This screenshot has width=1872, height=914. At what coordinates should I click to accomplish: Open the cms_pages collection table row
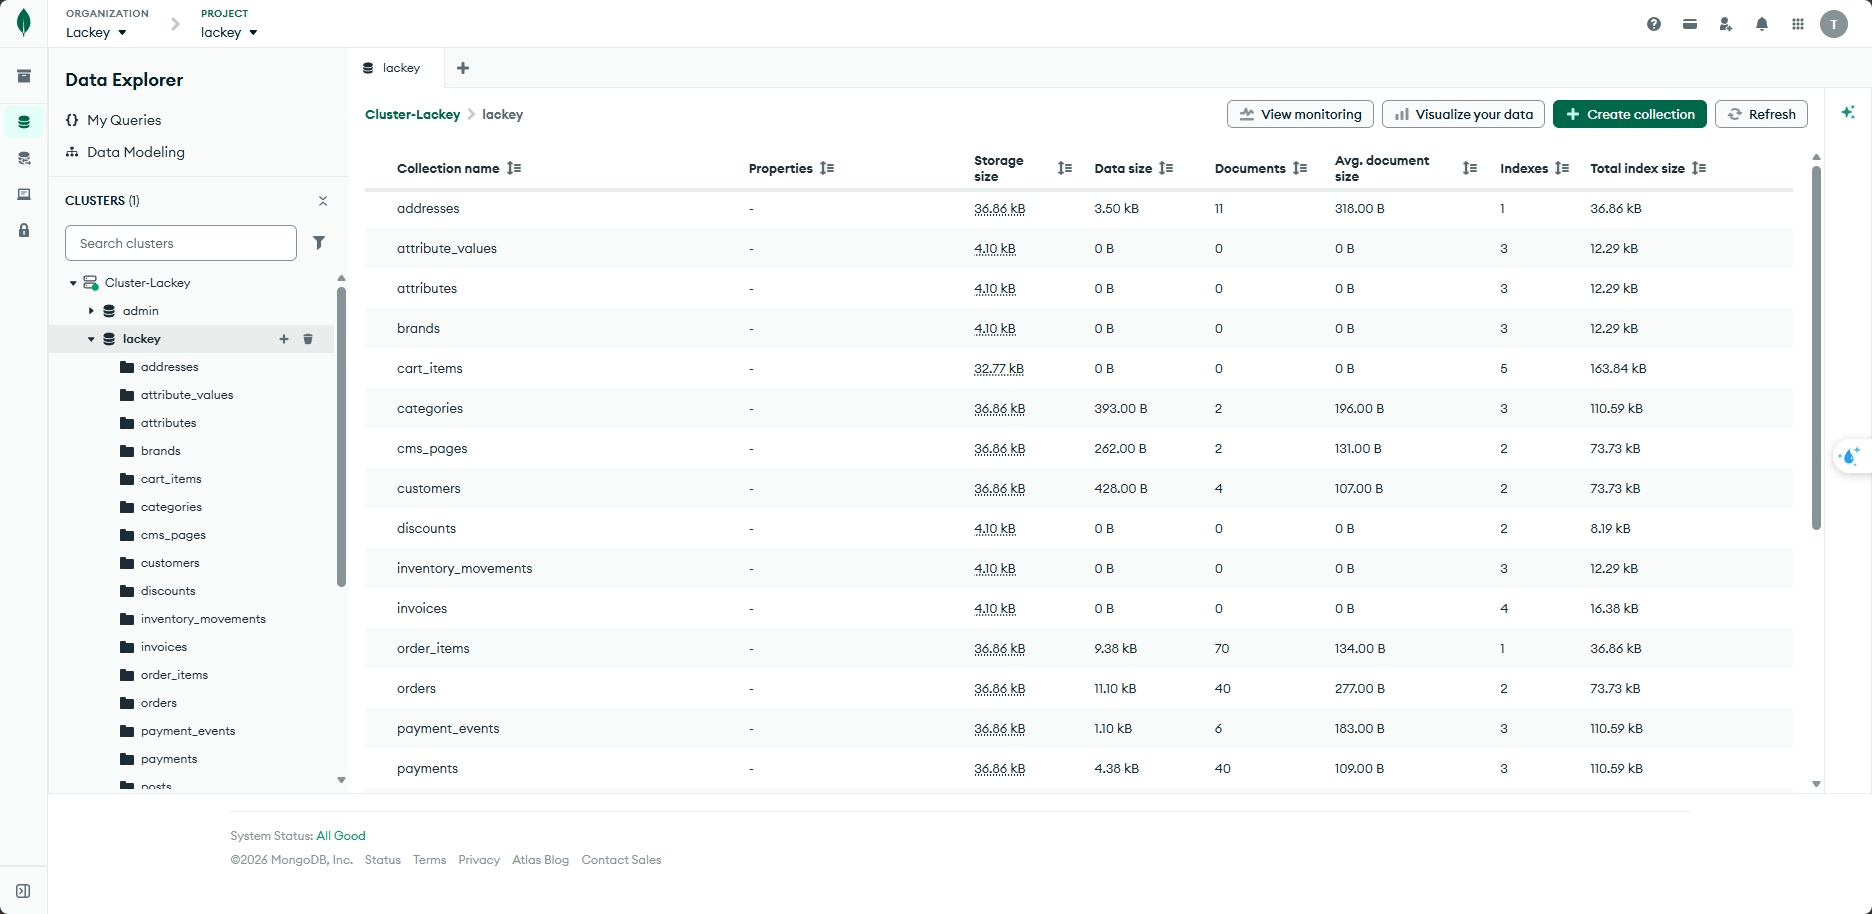click(1079, 448)
